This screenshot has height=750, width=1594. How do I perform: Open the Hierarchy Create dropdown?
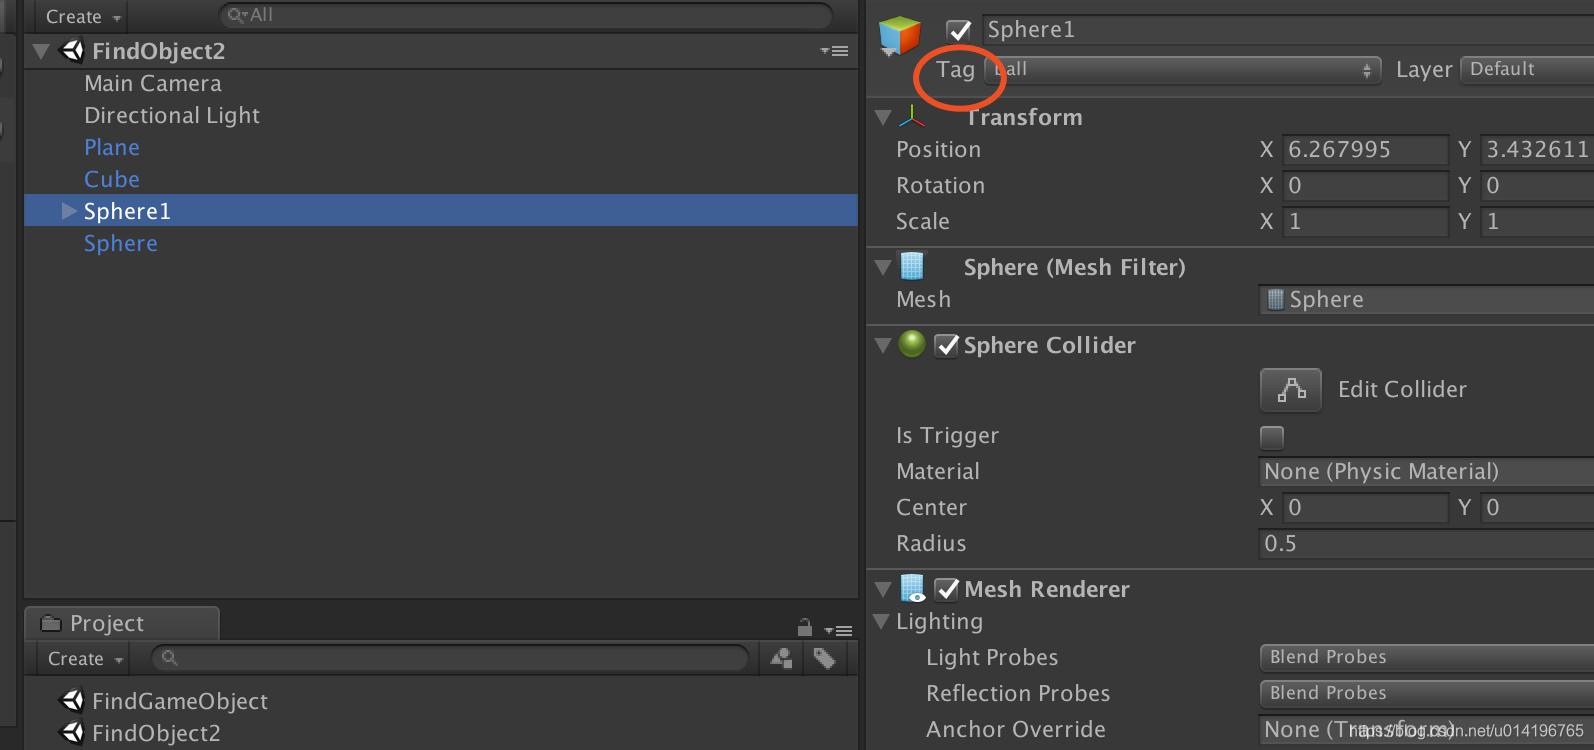tap(83, 16)
